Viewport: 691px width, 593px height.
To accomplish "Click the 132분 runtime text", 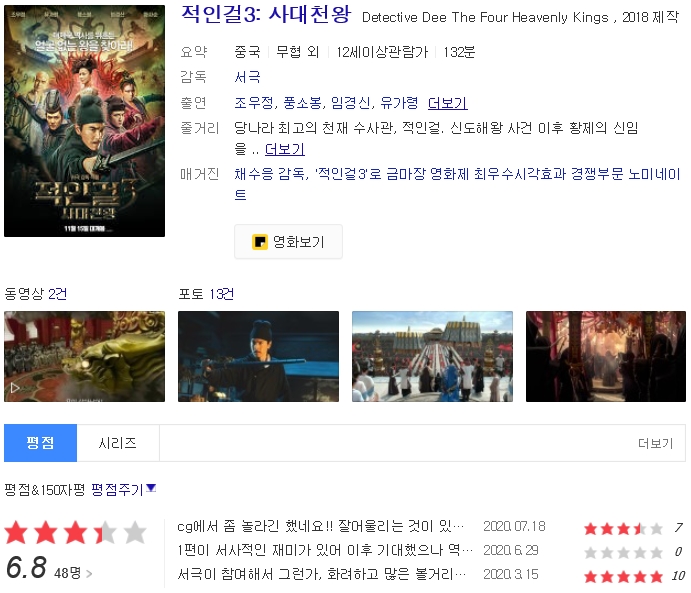I will click(x=459, y=52).
